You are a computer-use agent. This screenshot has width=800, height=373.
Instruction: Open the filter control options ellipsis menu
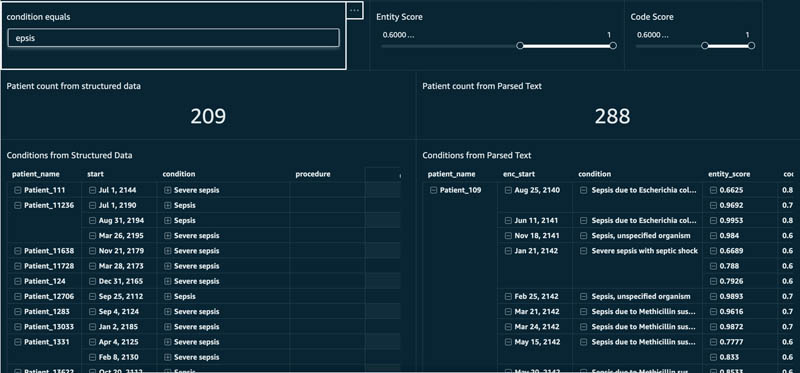[355, 10]
